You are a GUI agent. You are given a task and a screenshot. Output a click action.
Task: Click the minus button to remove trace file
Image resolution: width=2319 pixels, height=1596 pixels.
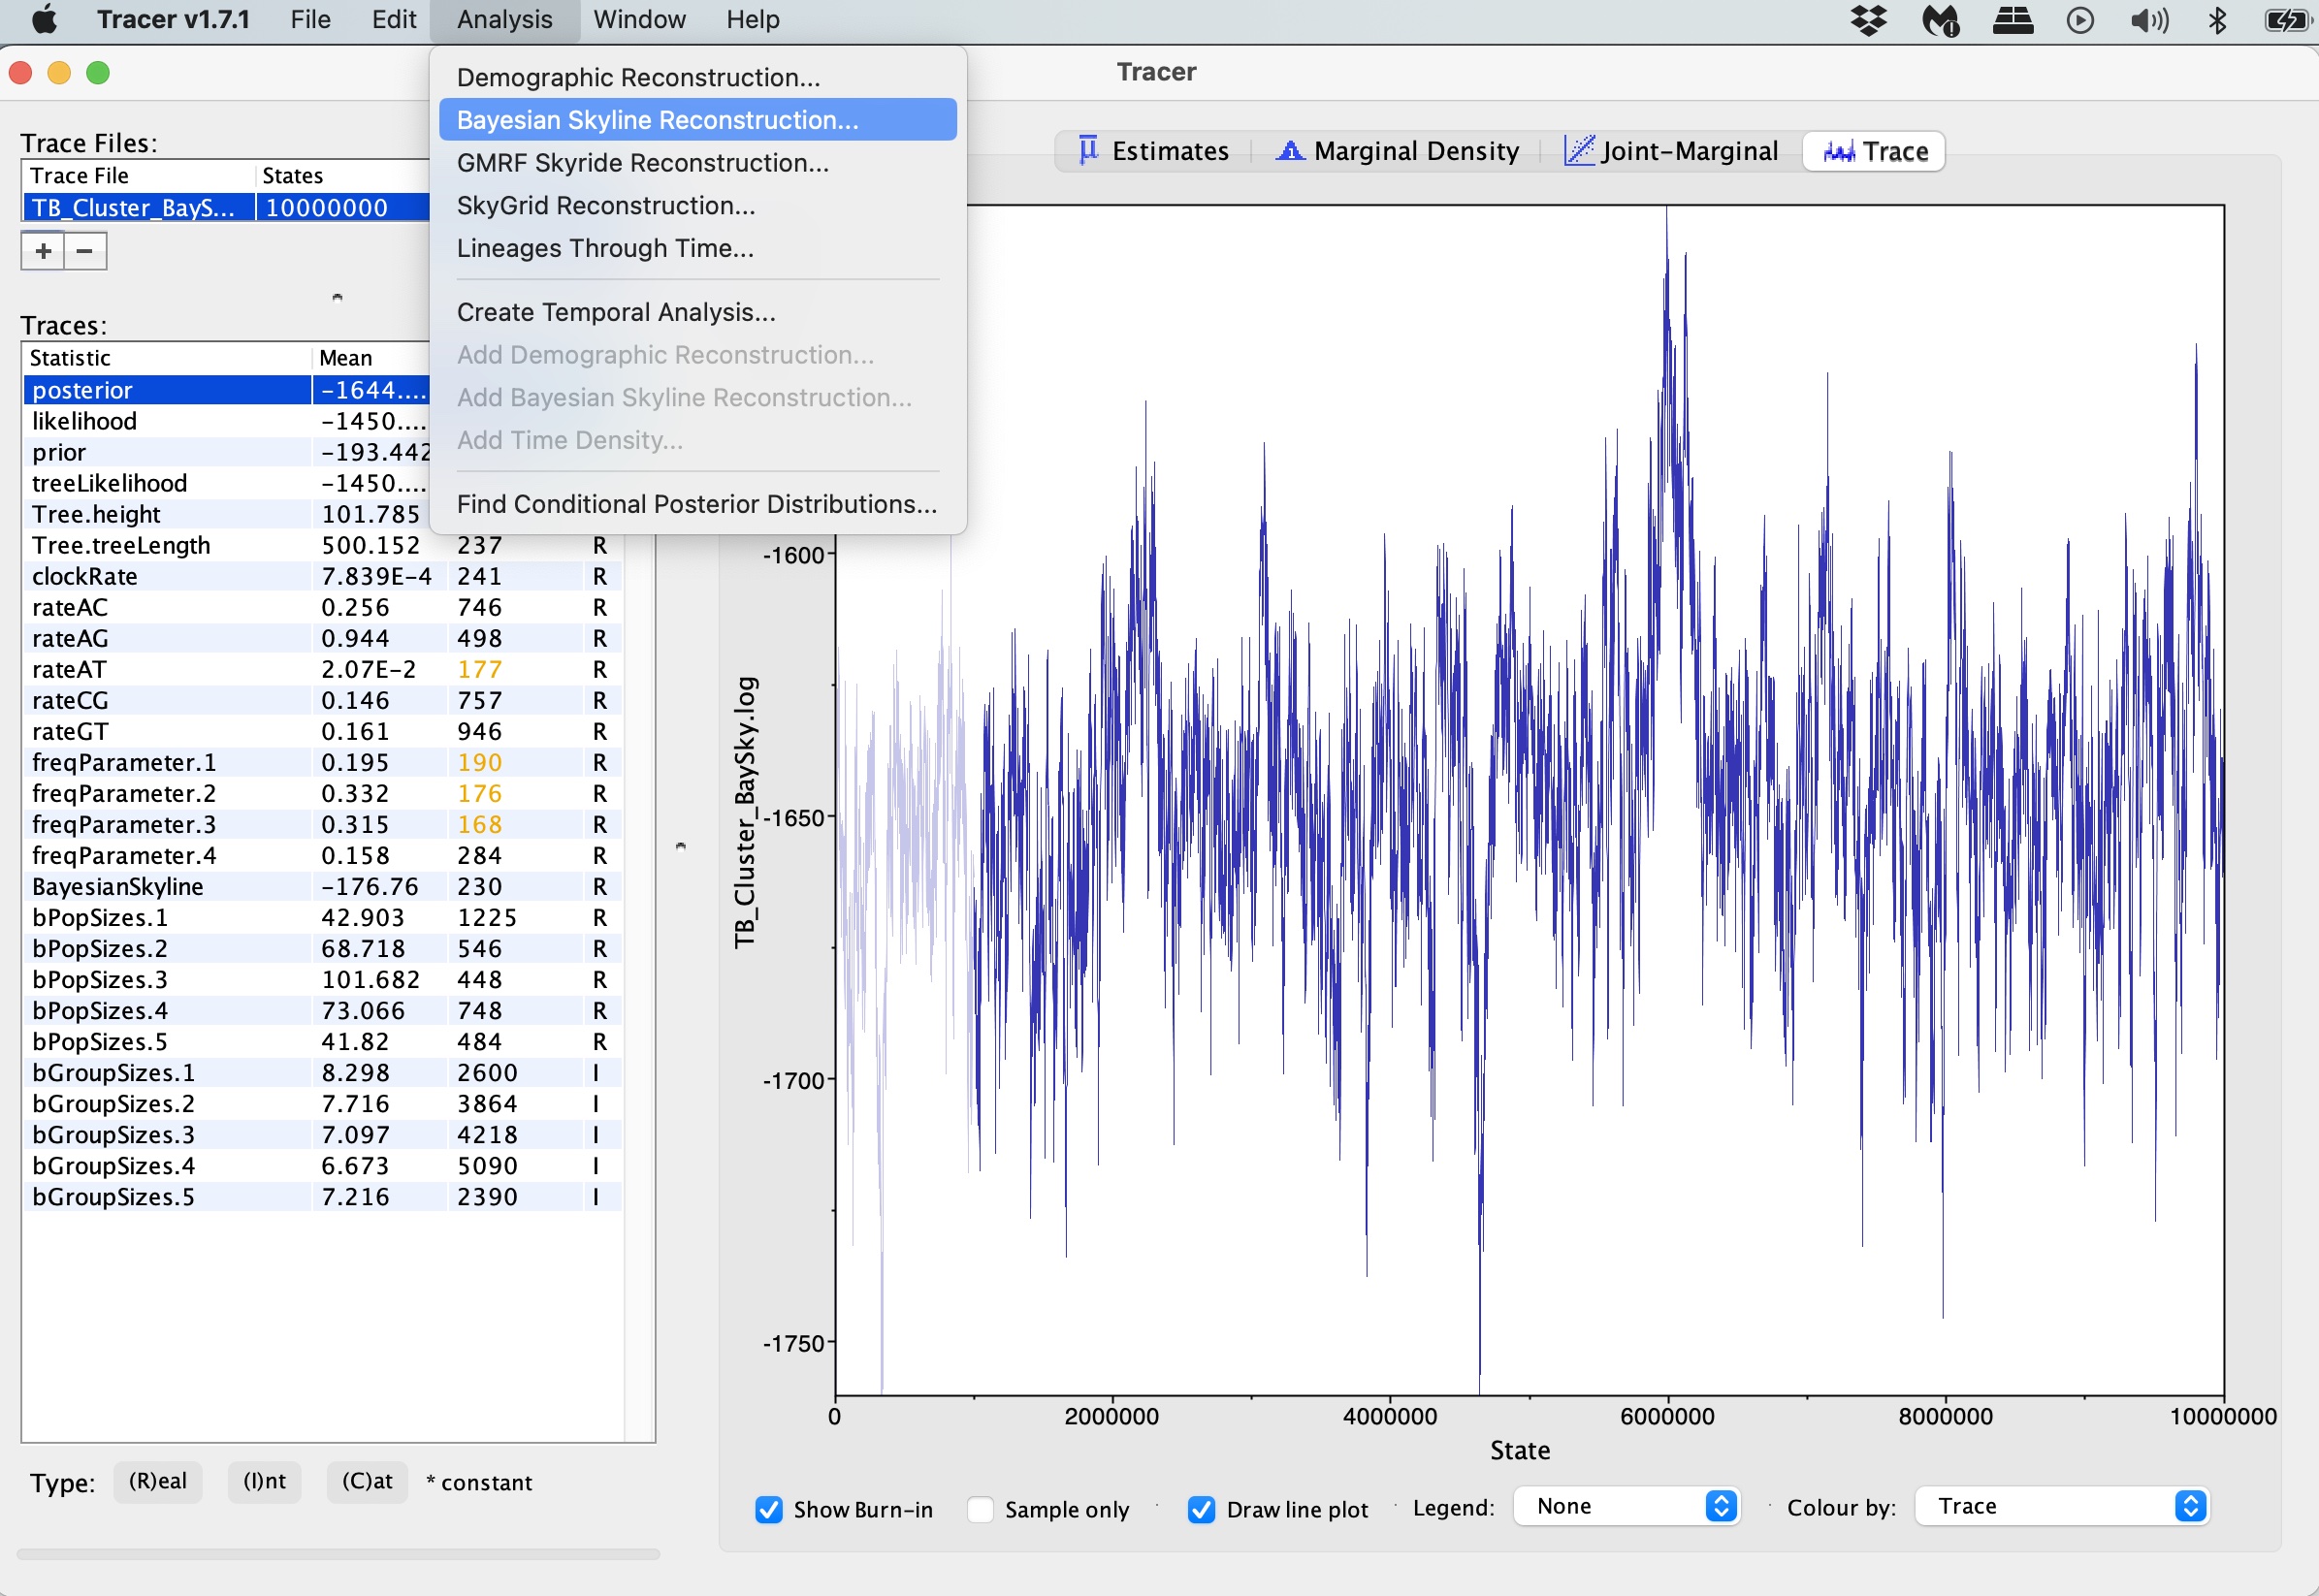pos(85,251)
